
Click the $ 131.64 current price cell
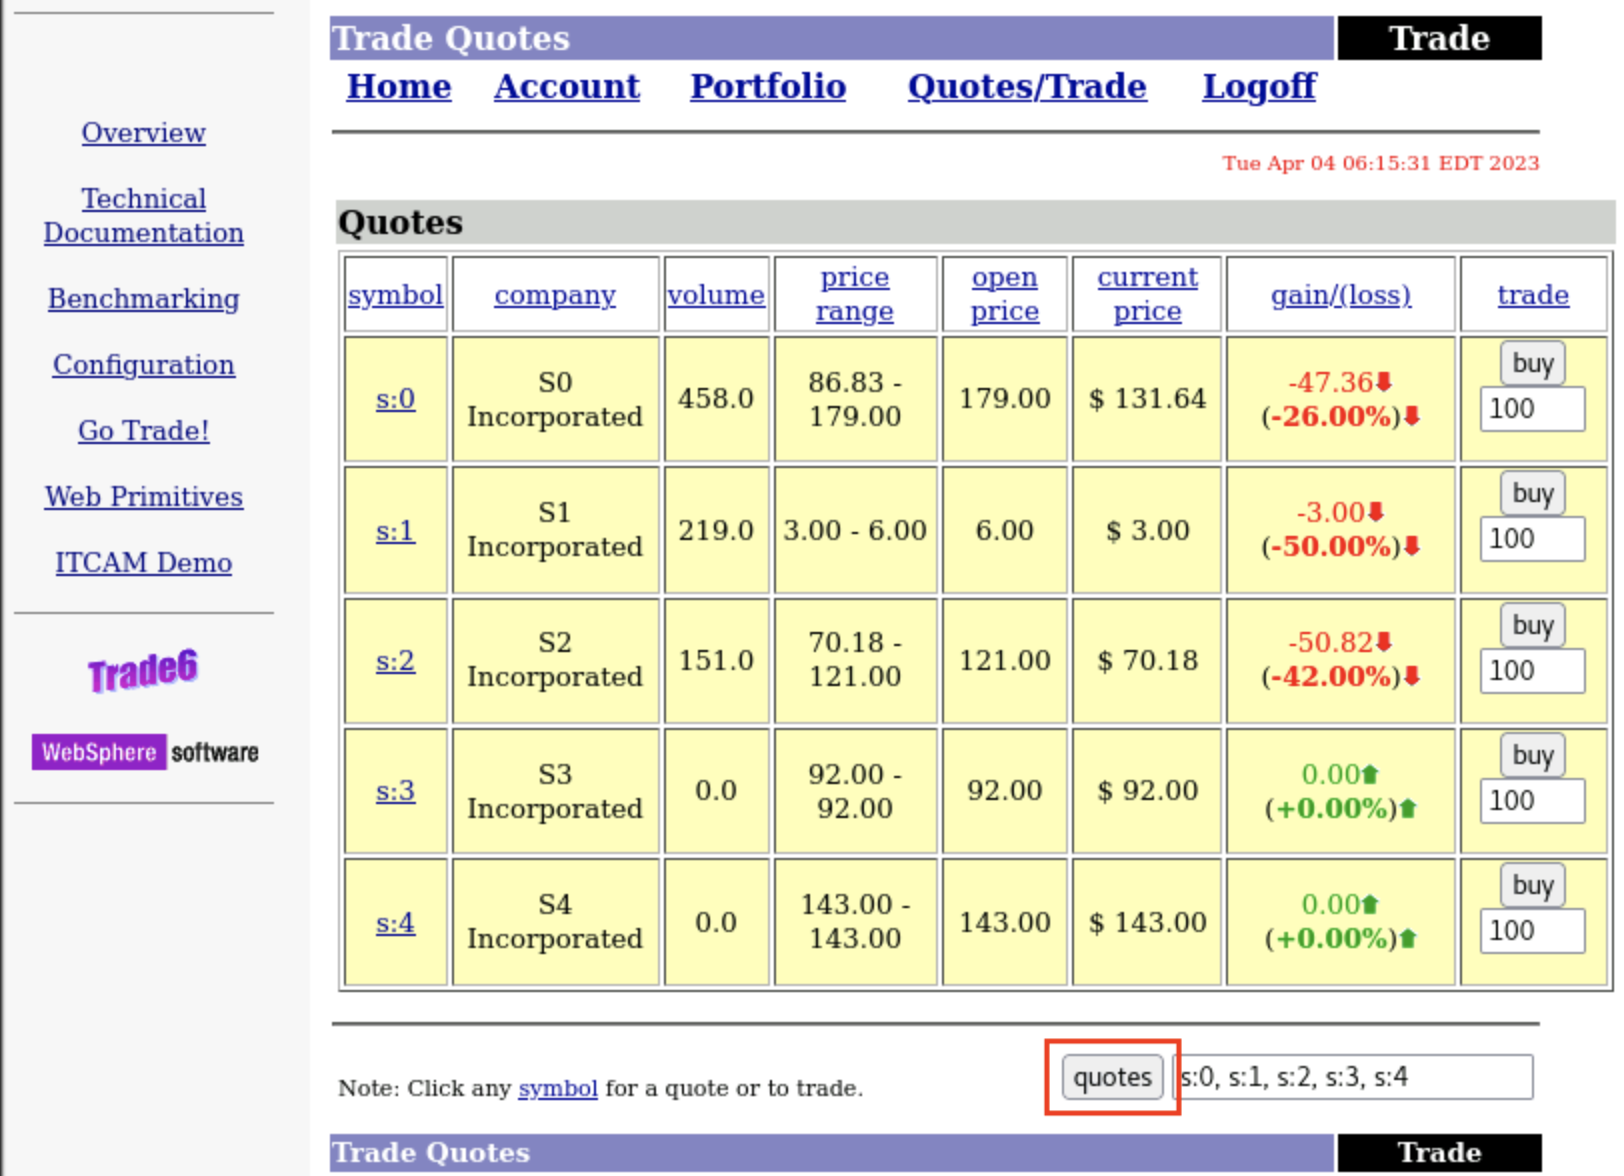pyautogui.click(x=1147, y=399)
